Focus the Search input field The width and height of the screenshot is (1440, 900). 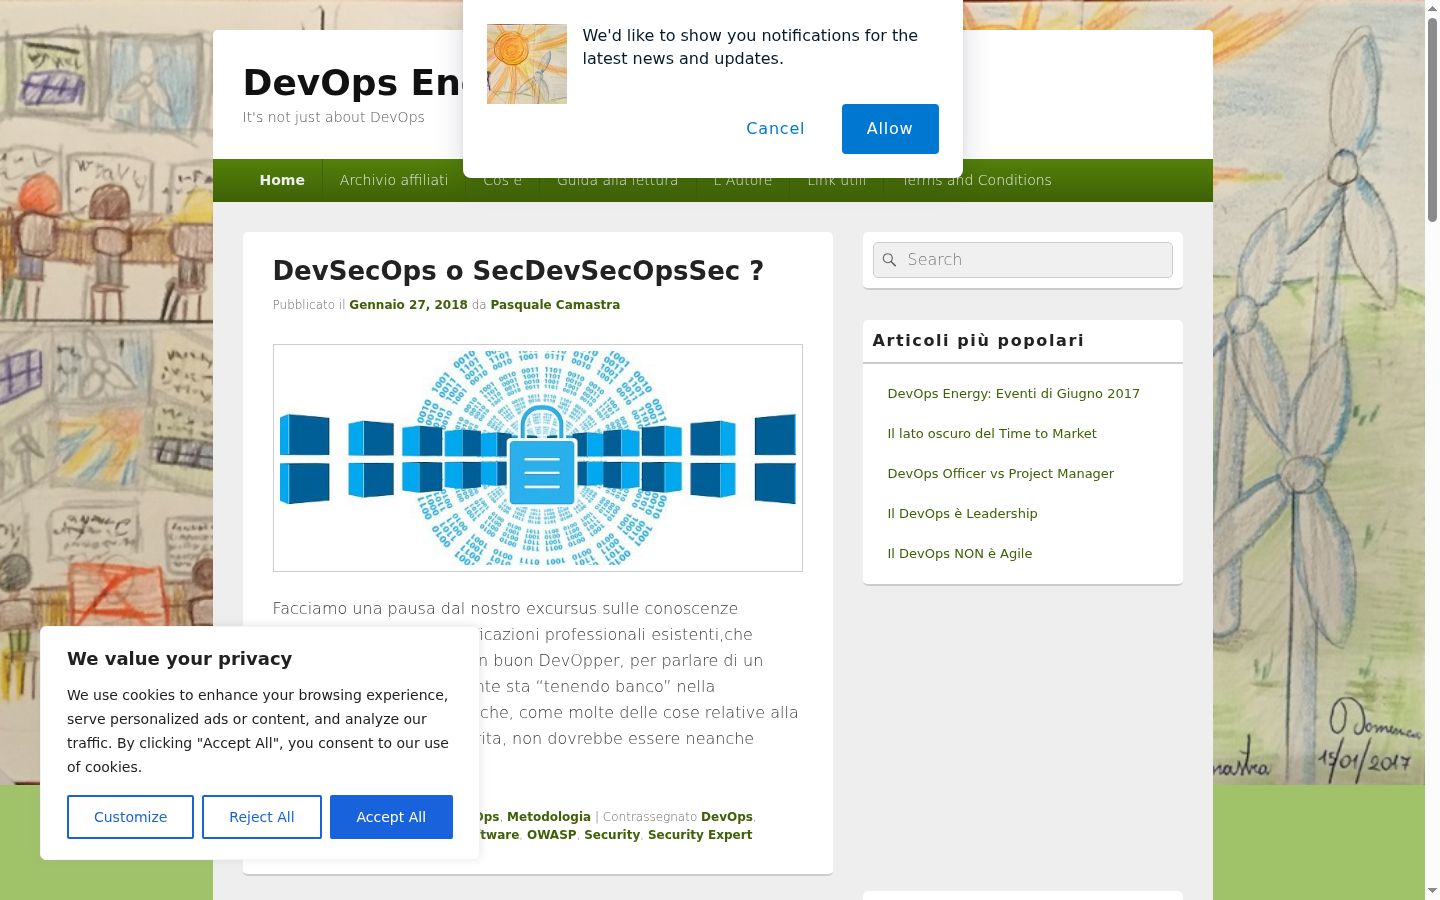click(x=1023, y=260)
